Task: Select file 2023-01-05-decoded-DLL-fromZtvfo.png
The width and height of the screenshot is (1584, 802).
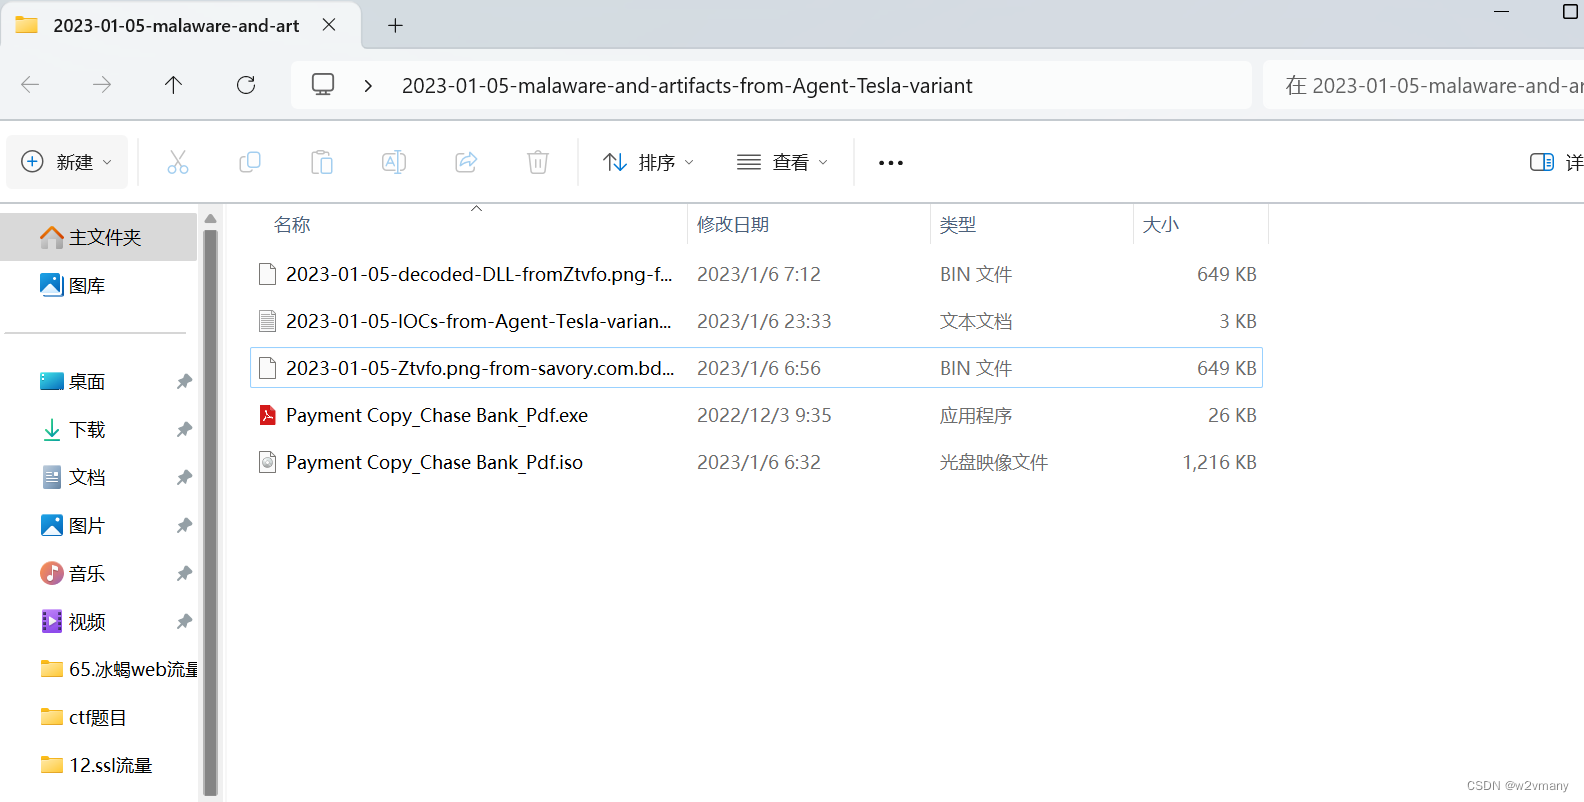Action: pos(479,274)
